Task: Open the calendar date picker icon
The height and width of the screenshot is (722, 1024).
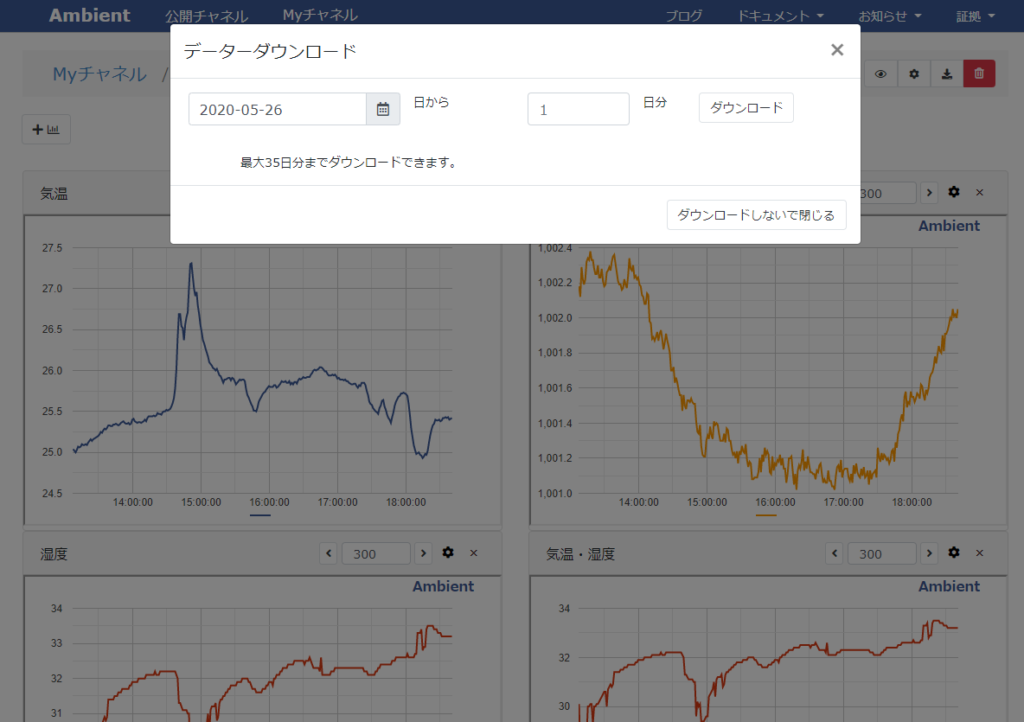Action: coord(383,109)
